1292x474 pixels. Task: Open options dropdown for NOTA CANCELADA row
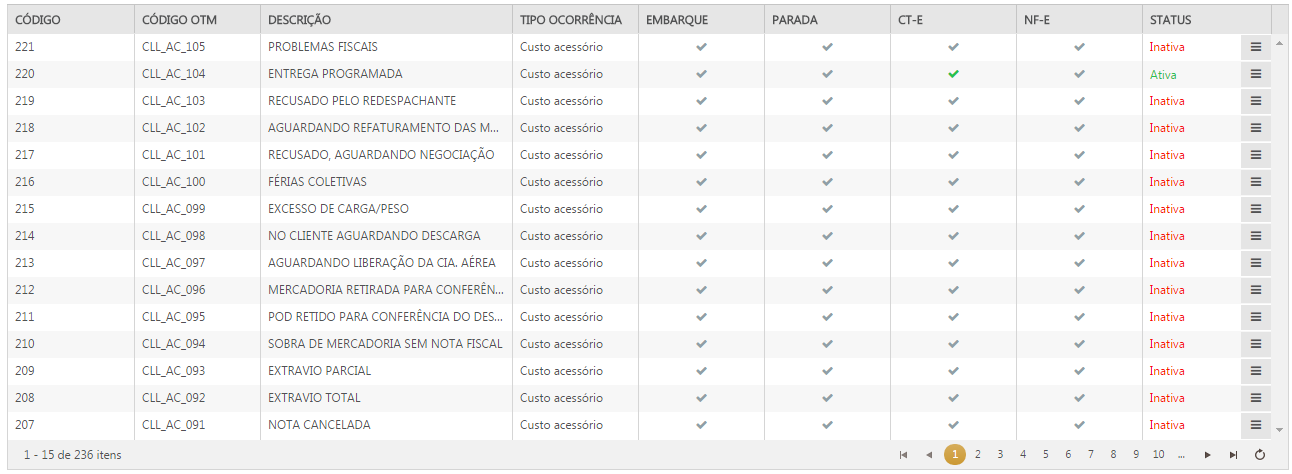click(x=1255, y=425)
